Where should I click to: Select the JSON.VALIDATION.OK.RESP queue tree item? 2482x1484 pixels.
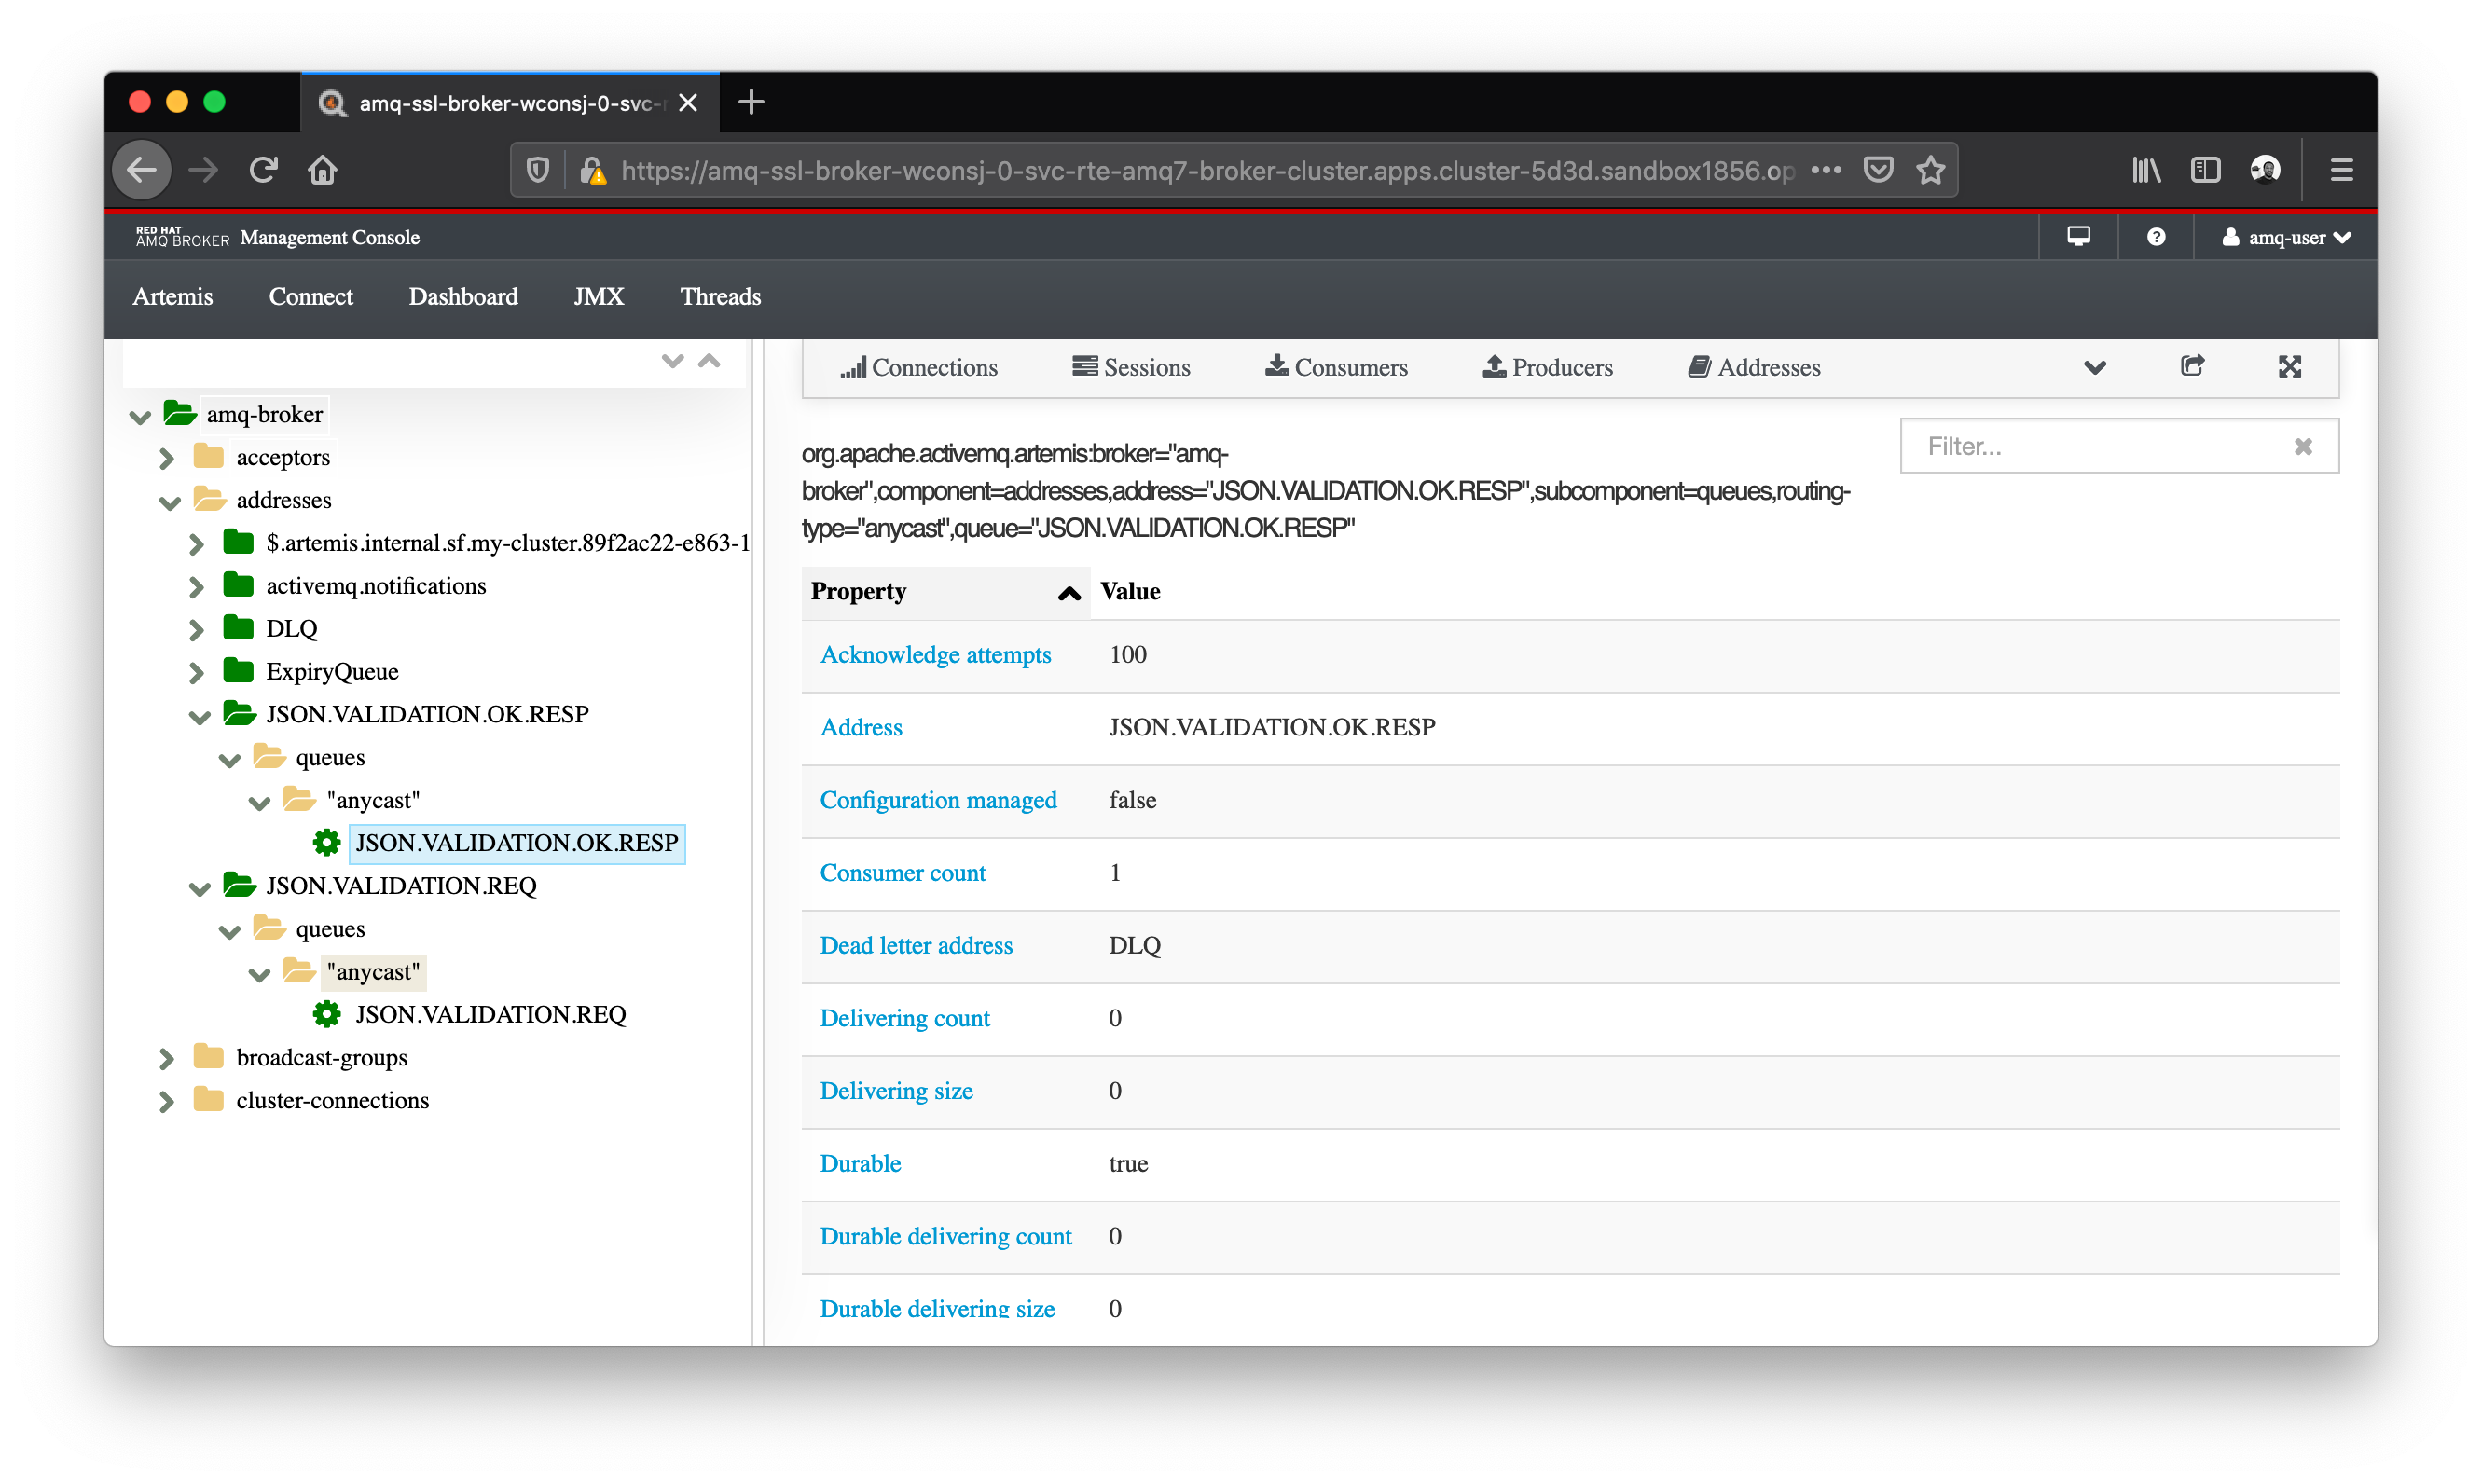516,843
